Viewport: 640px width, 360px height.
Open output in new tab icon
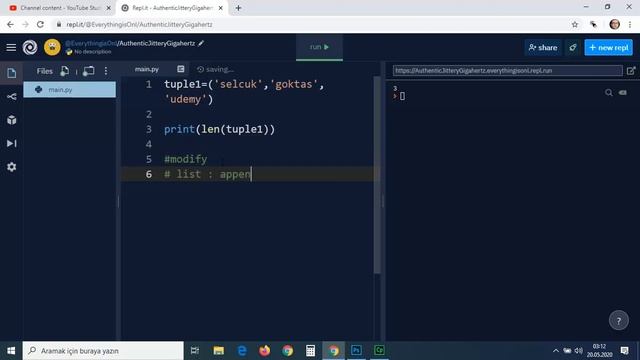[x=631, y=71]
